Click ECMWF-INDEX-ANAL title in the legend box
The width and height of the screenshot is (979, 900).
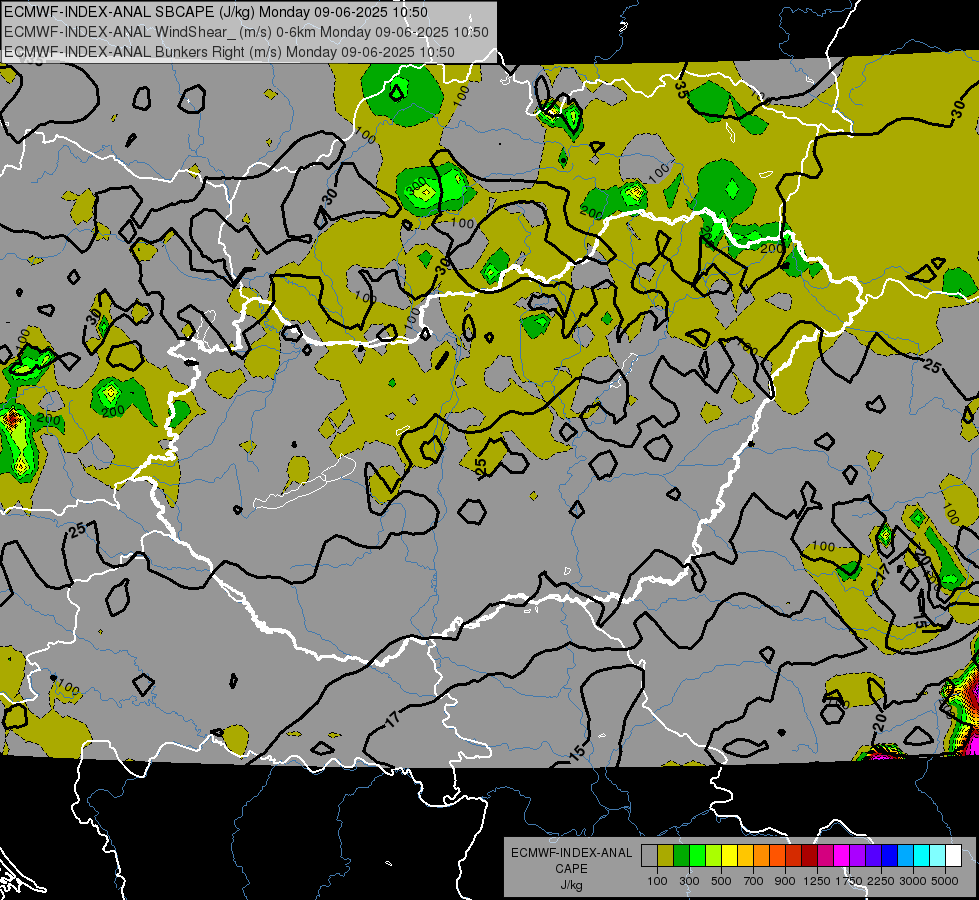(572, 853)
